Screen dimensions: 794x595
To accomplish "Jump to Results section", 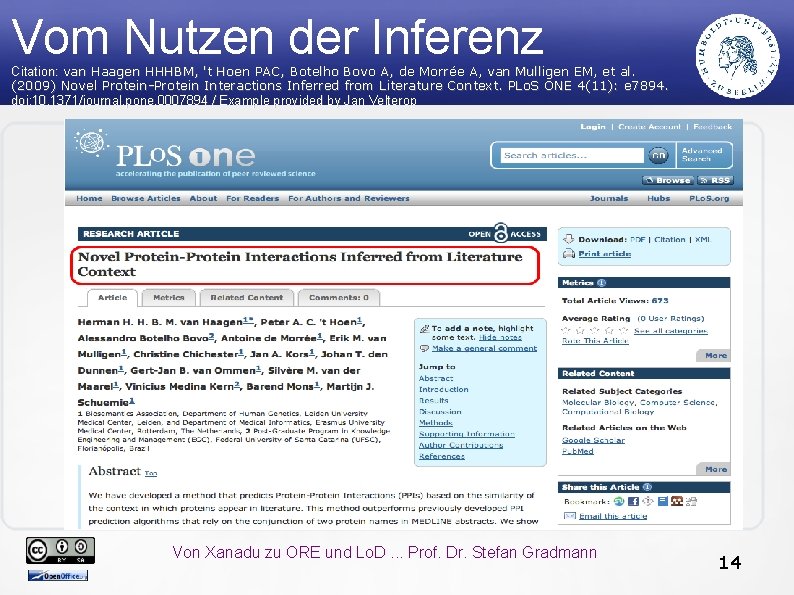I will pyautogui.click(x=433, y=401).
